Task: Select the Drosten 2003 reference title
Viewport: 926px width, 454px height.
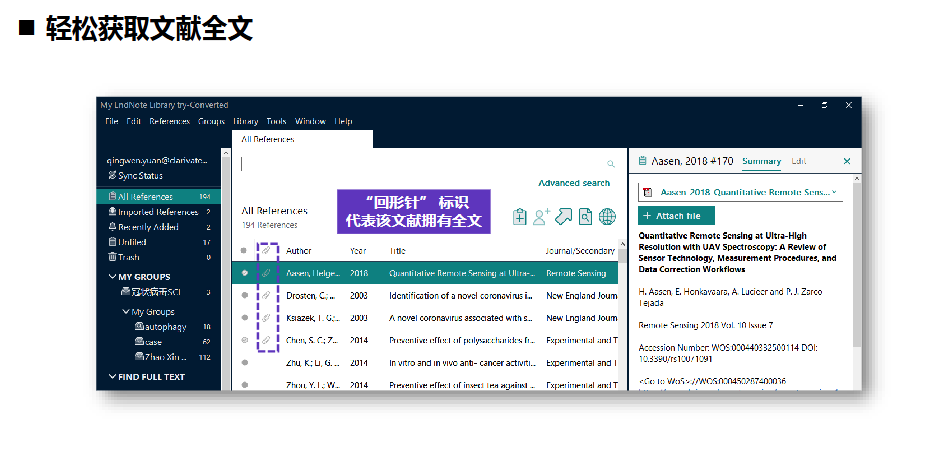Action: (461, 295)
